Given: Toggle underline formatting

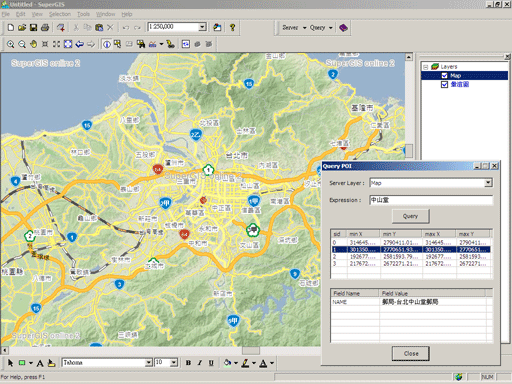Looking at the screenshot, I should pyautogui.click(x=211, y=363).
